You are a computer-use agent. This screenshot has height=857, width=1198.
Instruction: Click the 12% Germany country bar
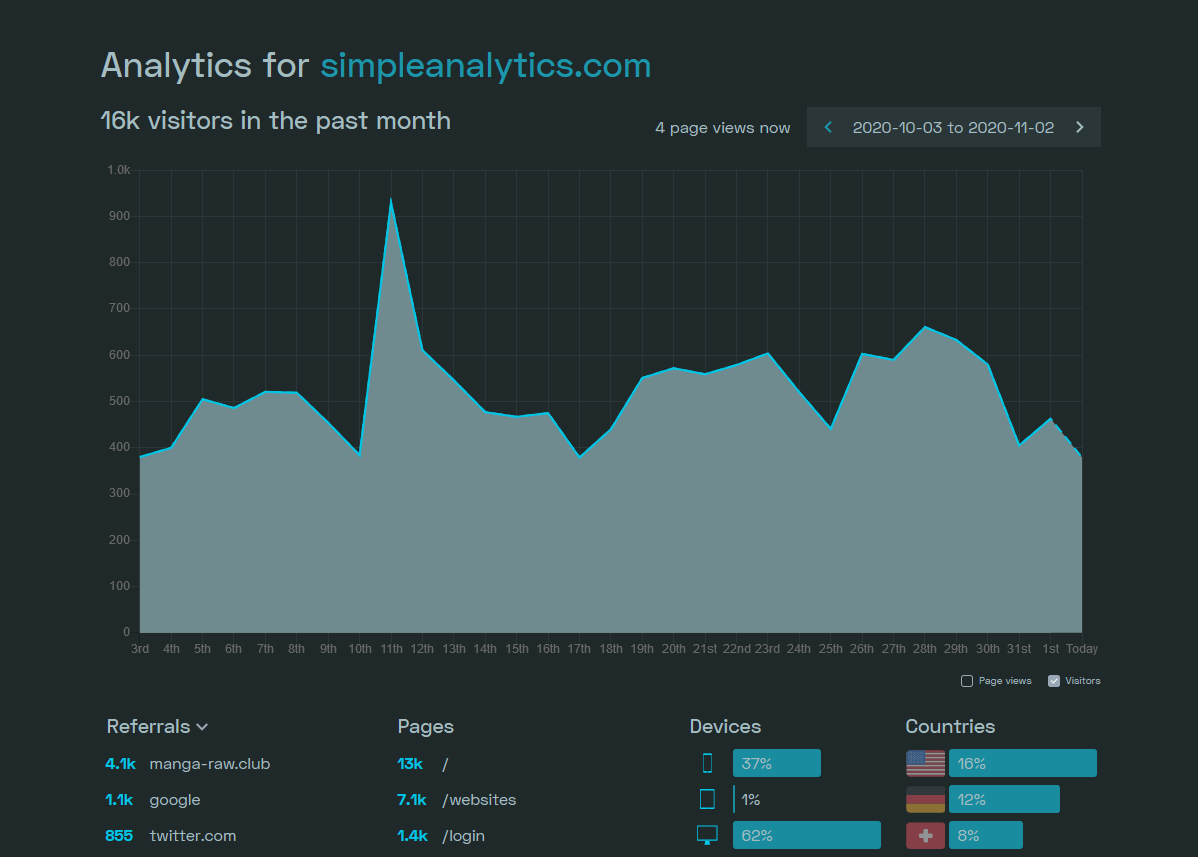pos(1004,799)
